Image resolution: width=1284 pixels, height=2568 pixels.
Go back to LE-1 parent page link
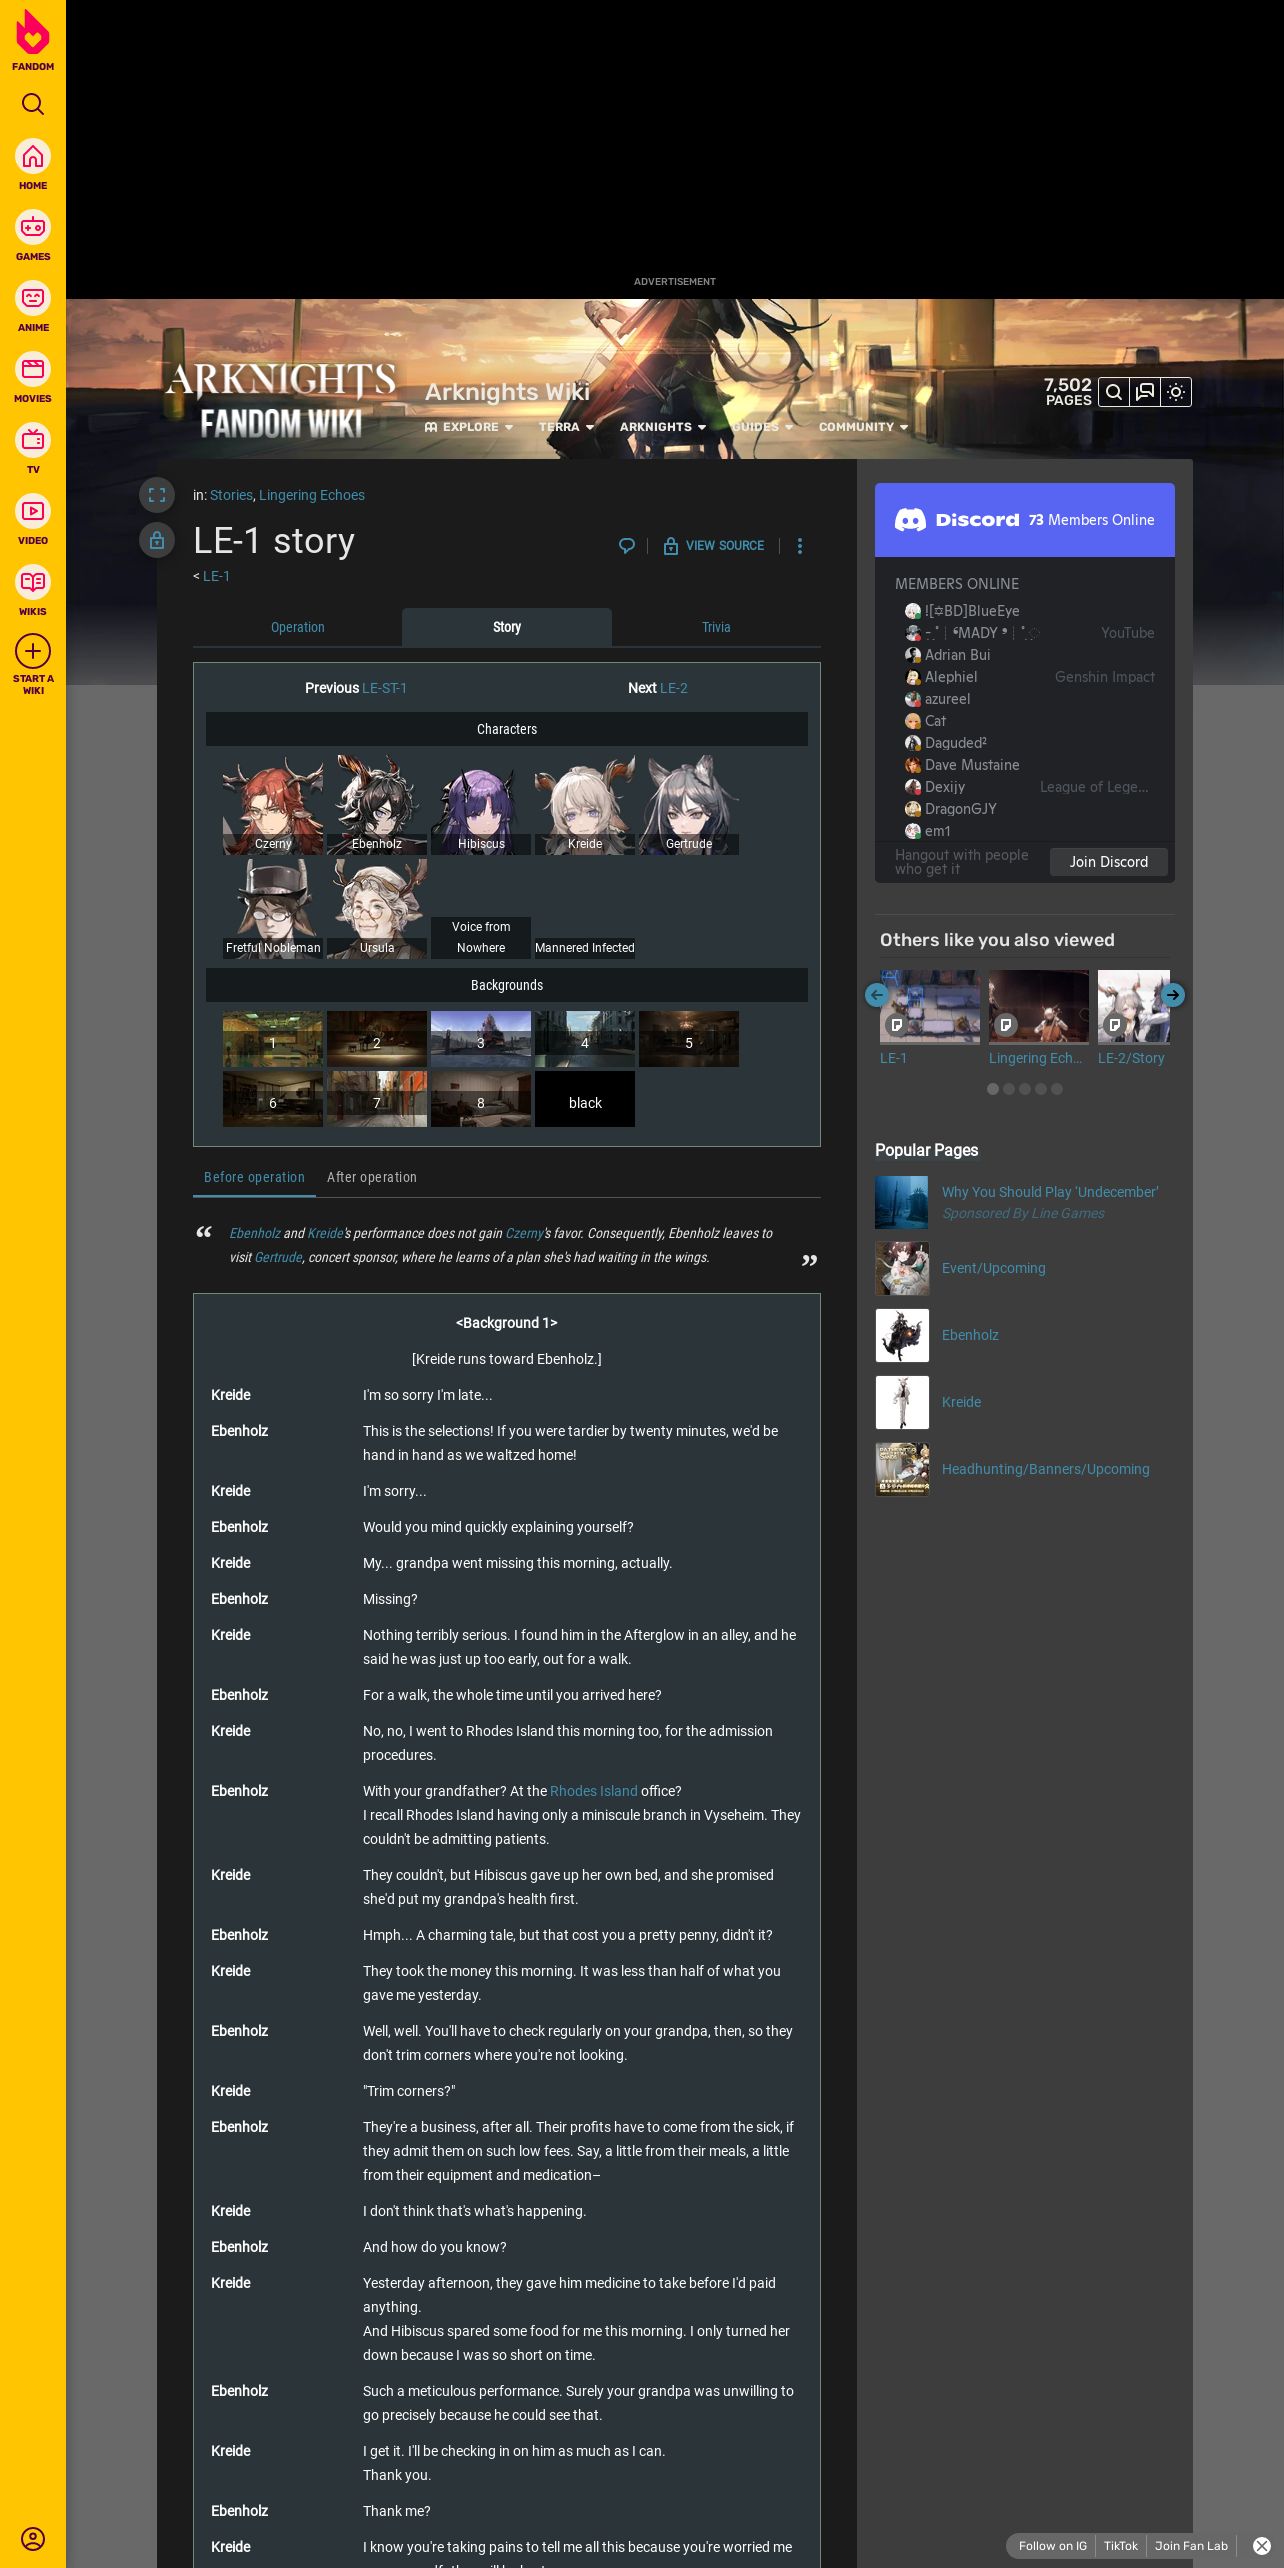[x=216, y=576]
